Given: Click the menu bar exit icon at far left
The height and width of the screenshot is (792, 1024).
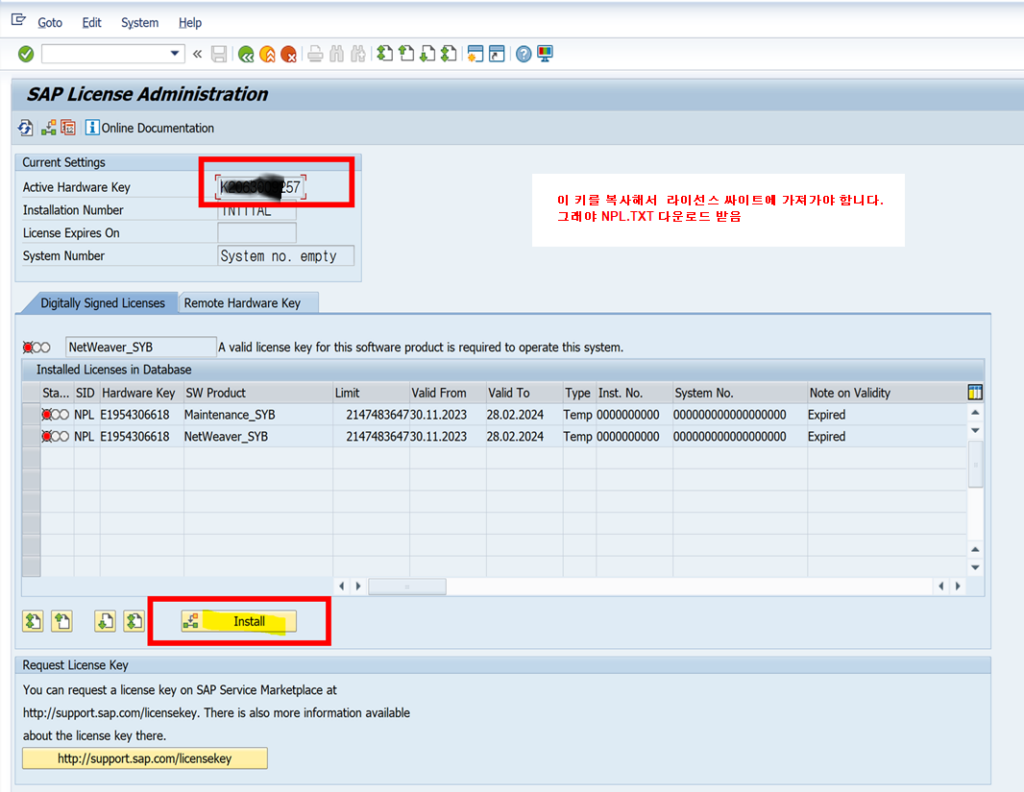Looking at the screenshot, I should point(18,20).
